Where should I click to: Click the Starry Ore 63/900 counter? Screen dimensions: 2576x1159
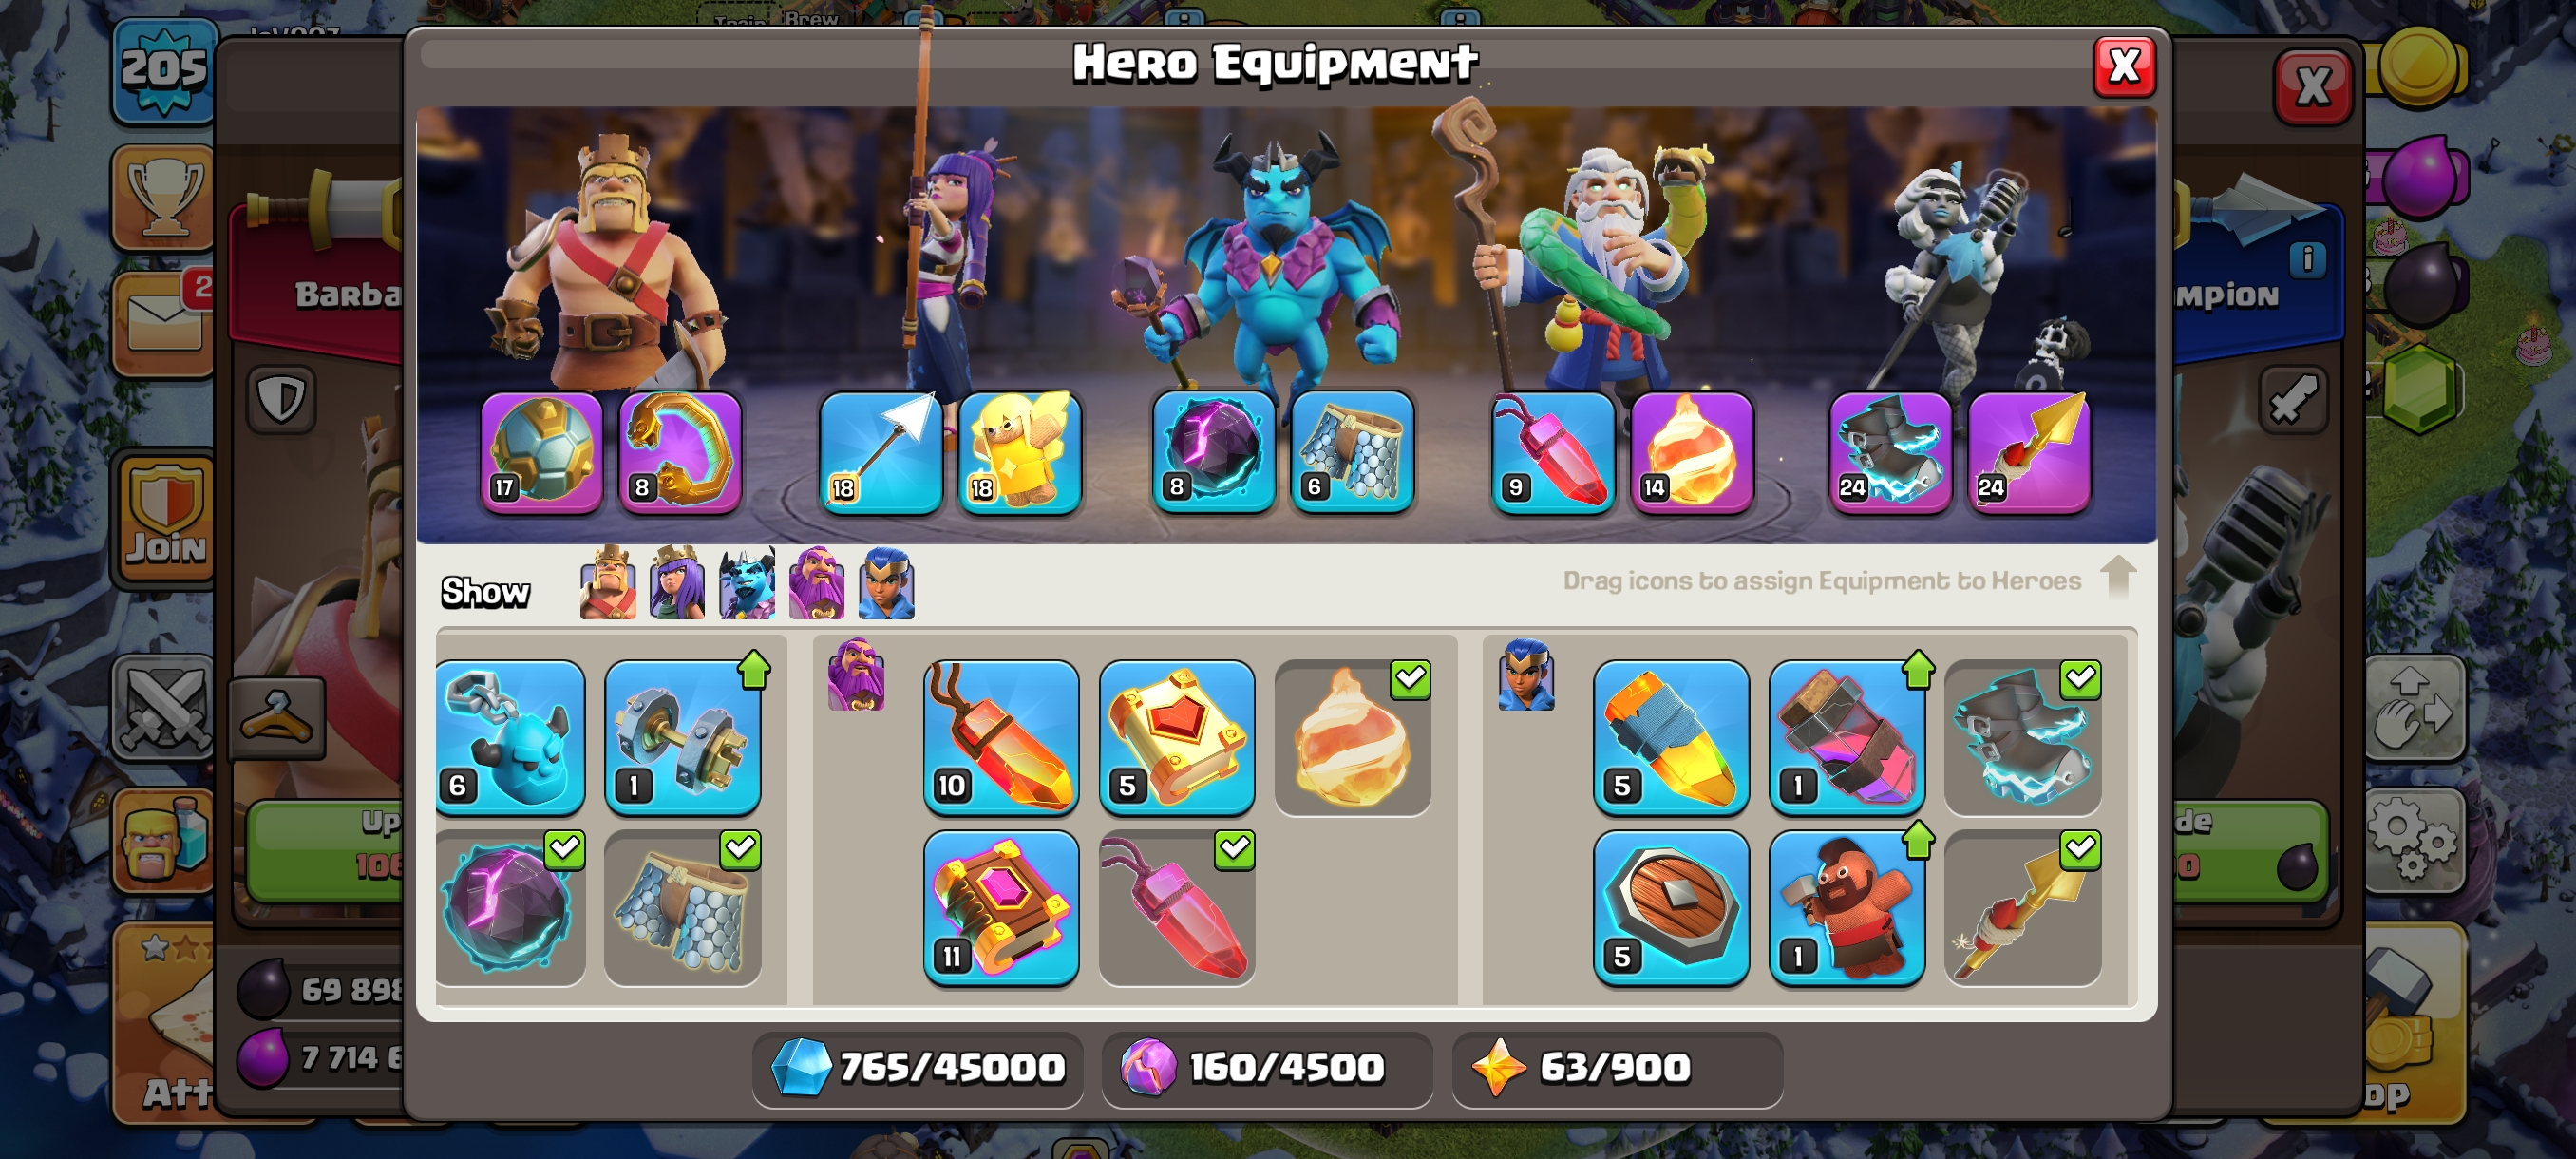1616,1068
